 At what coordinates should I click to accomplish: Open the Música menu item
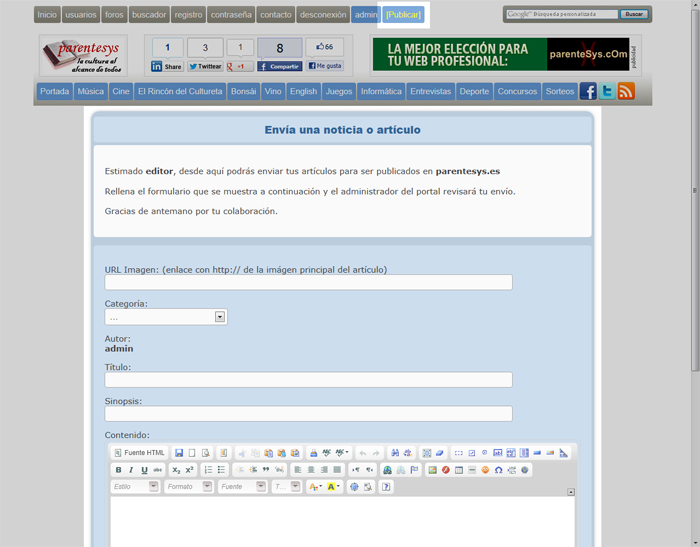(x=90, y=91)
